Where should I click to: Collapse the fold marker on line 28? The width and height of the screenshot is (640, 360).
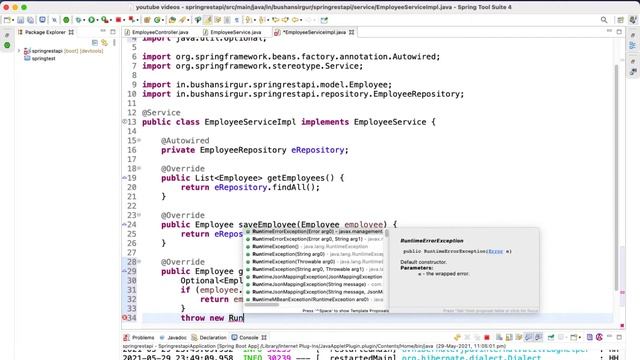(x=139, y=262)
